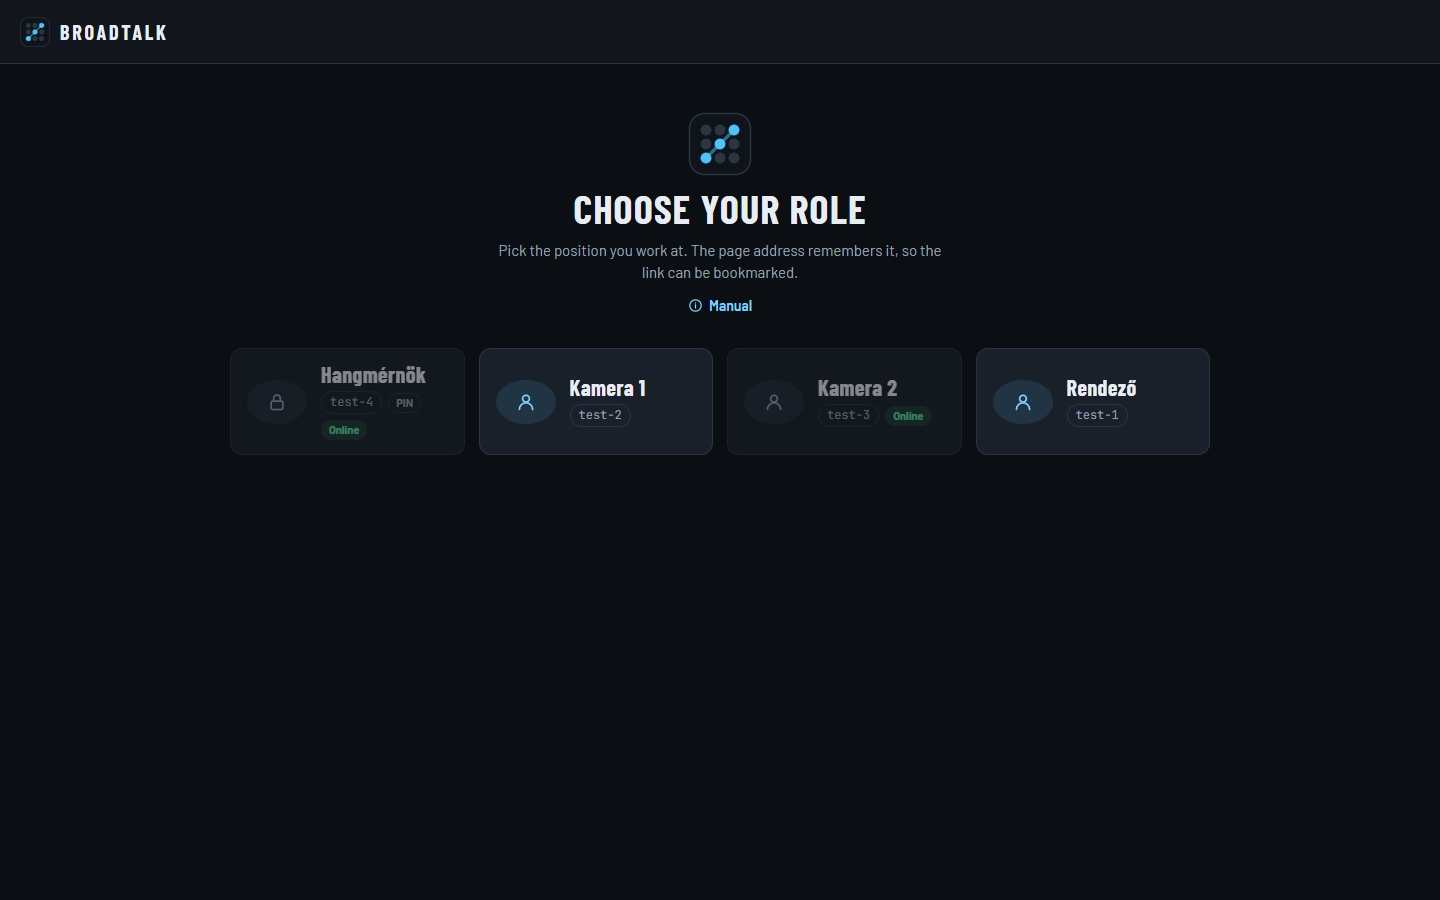Image resolution: width=1440 pixels, height=900 pixels.
Task: Click the user icon on Kamera 1
Action: coord(526,402)
